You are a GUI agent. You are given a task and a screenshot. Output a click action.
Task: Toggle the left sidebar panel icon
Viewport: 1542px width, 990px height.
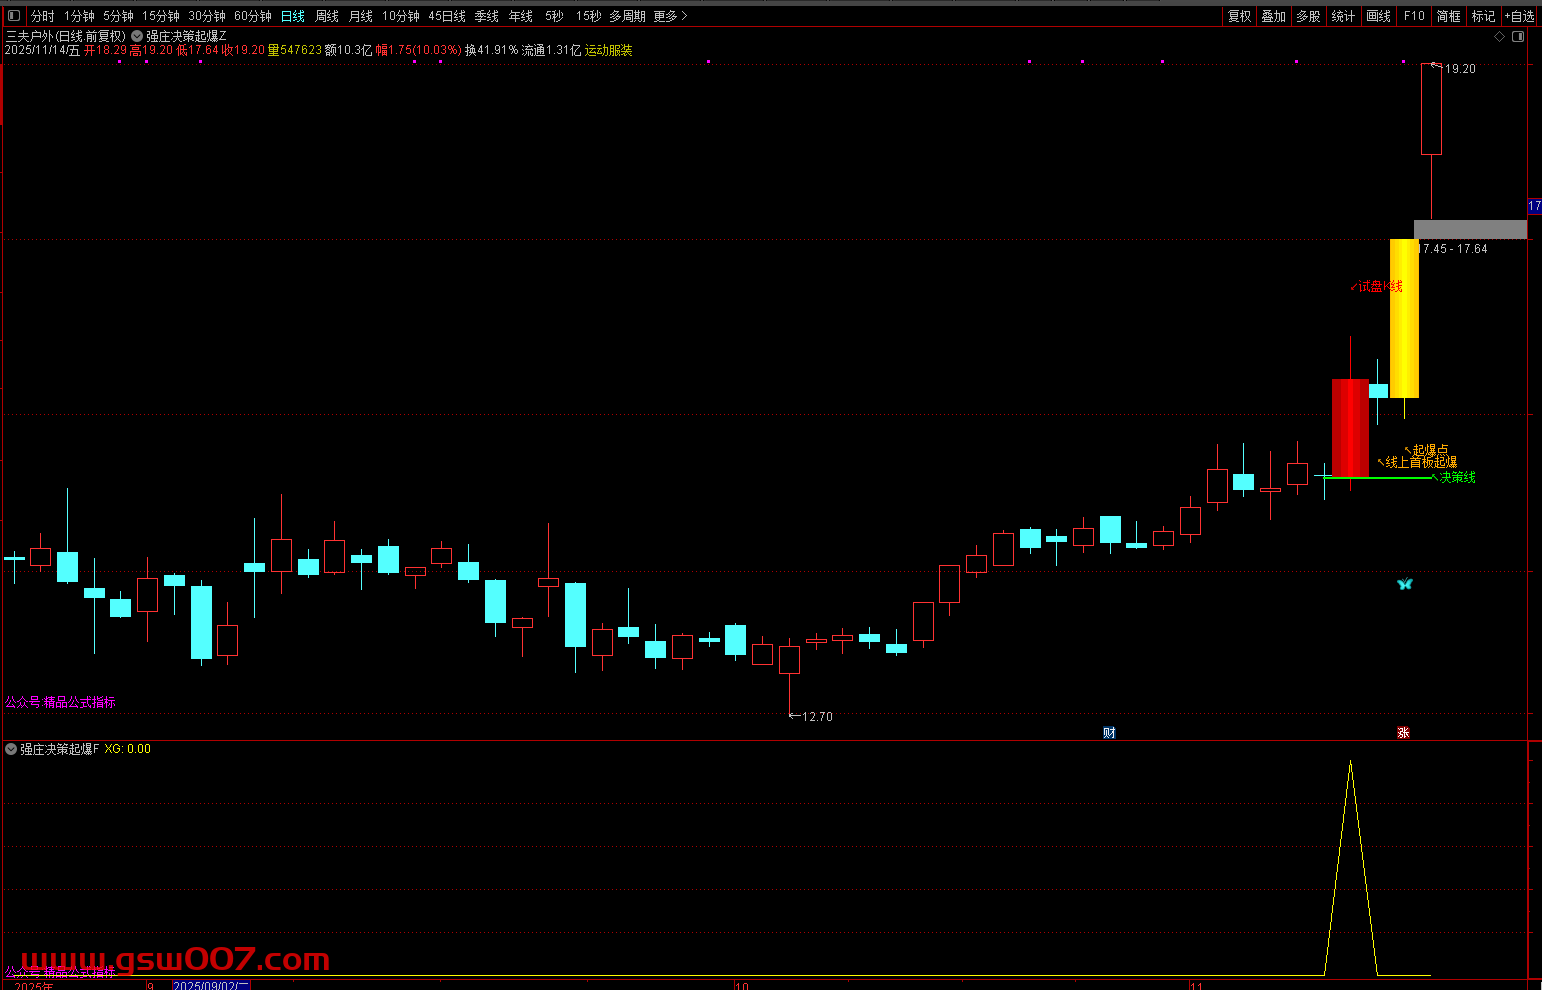point(14,16)
